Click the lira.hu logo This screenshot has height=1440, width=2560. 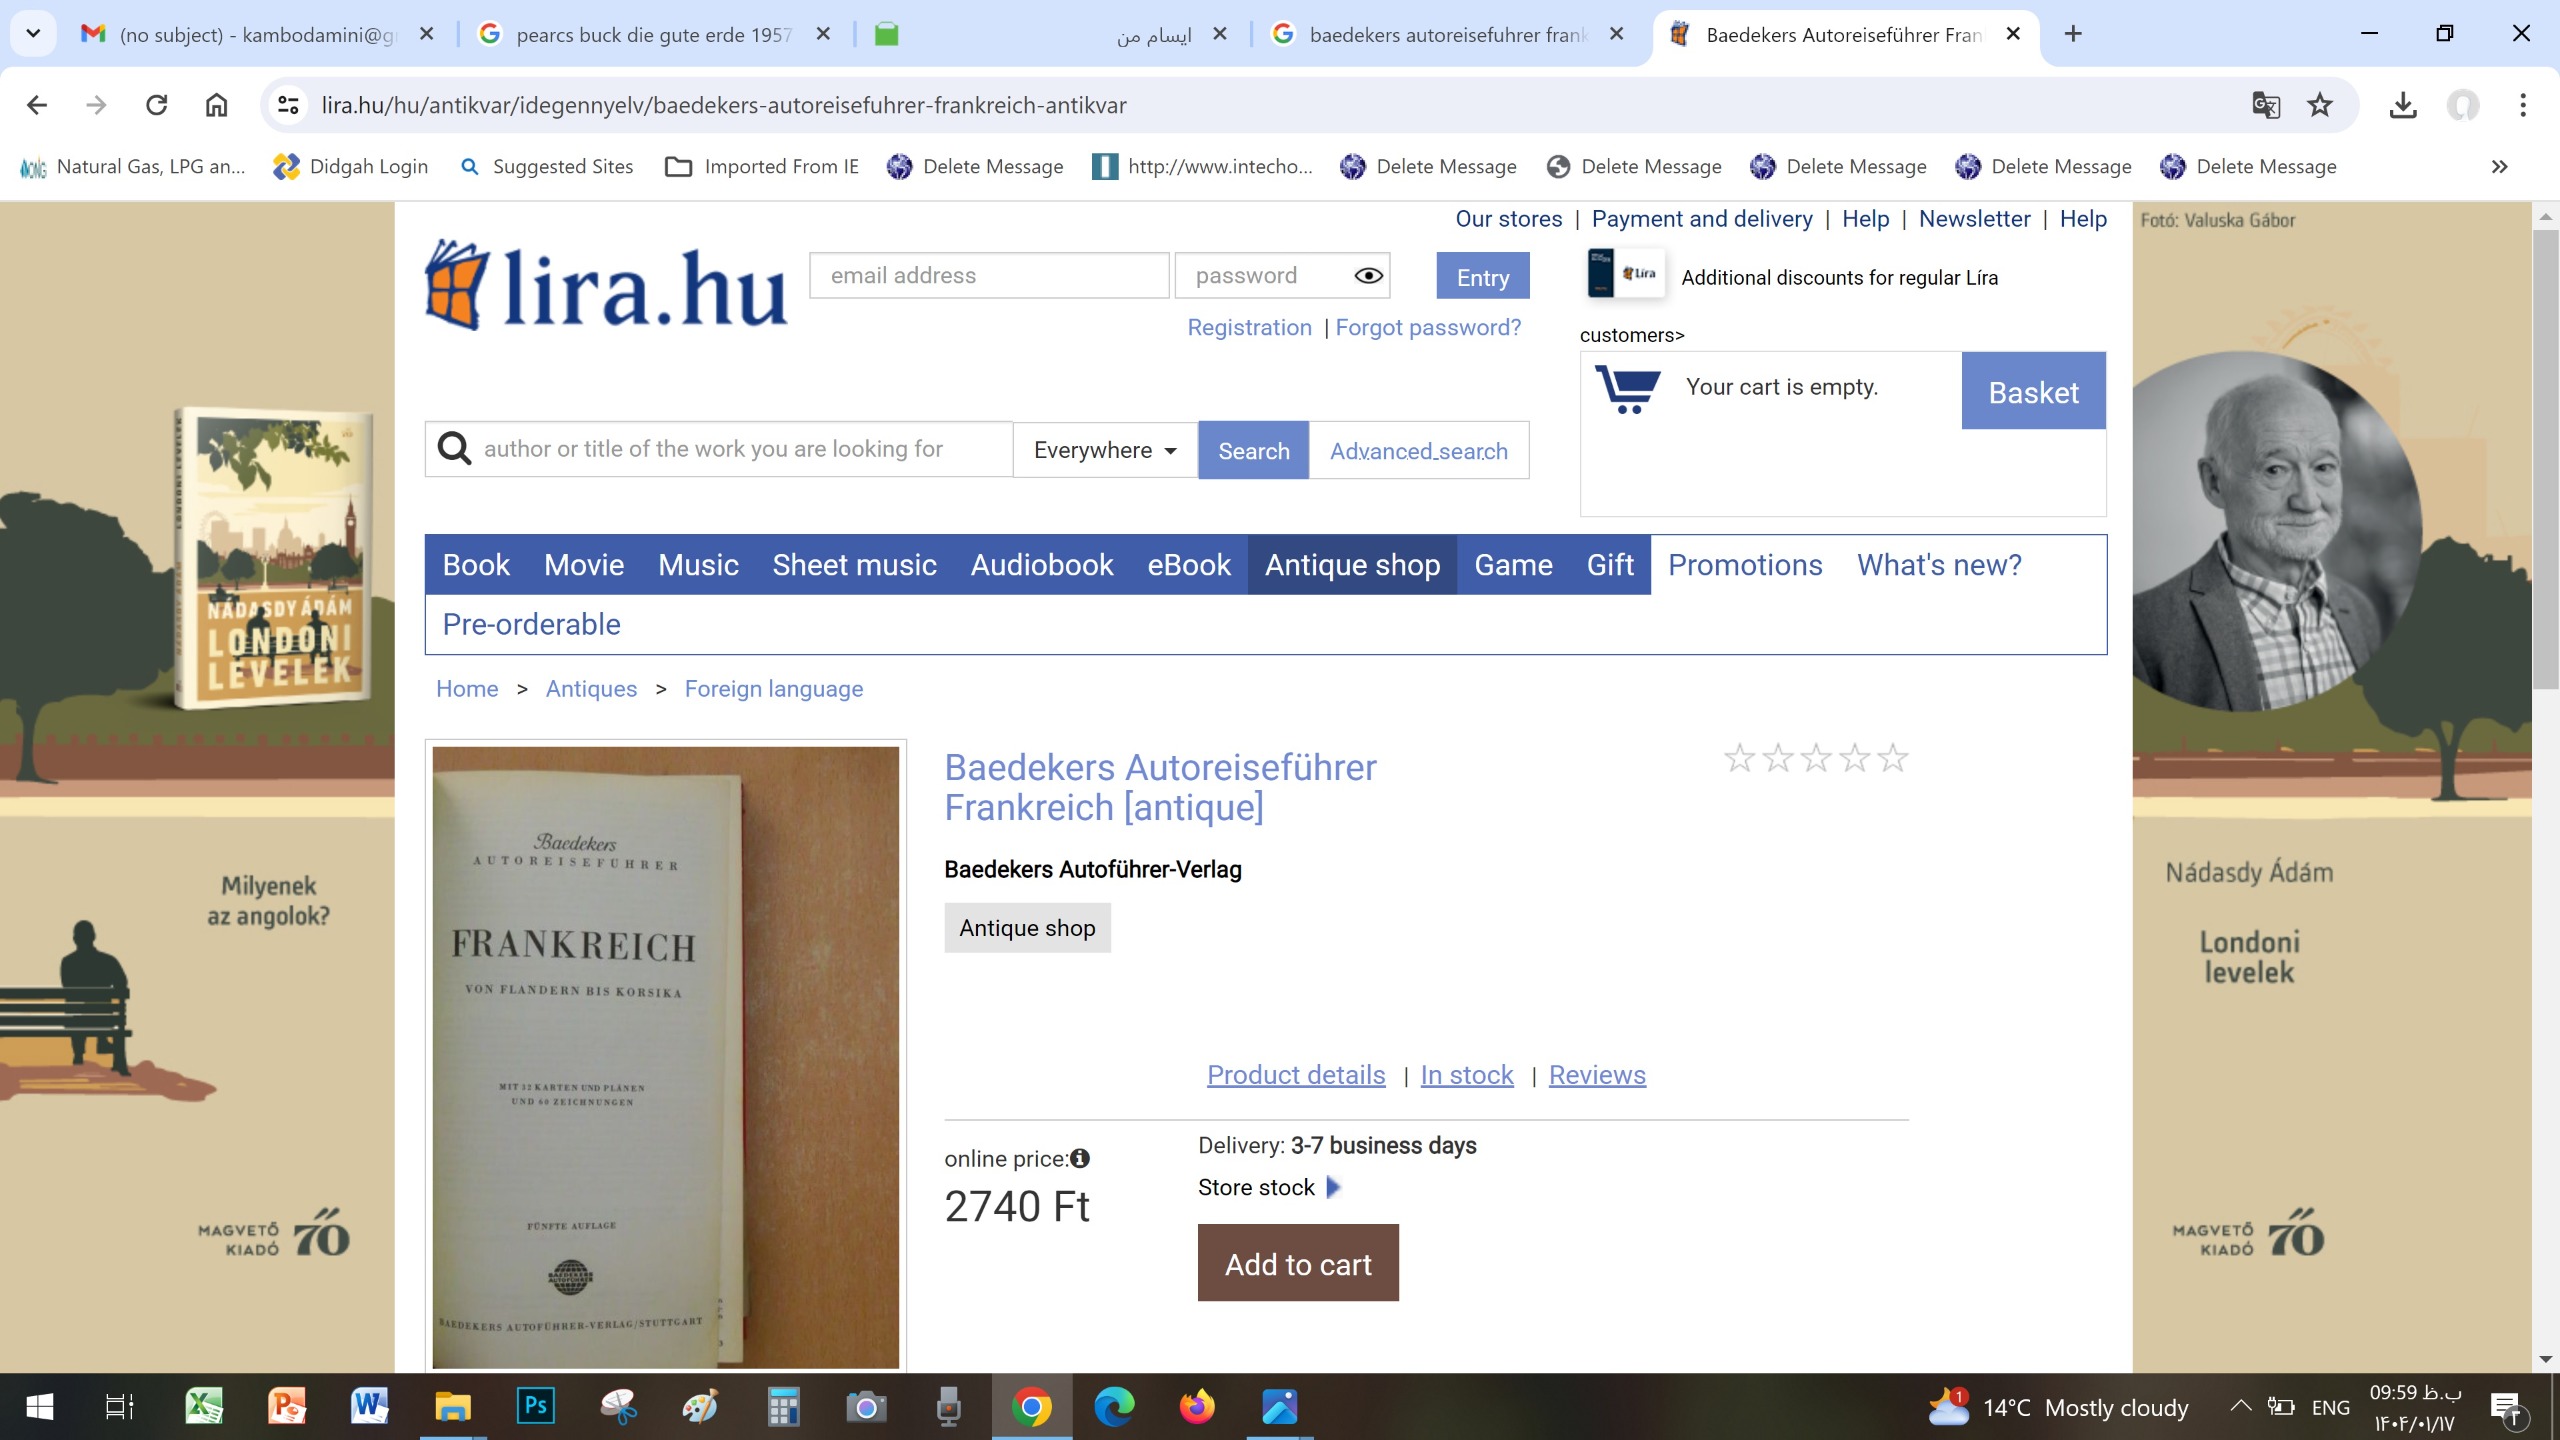point(605,287)
